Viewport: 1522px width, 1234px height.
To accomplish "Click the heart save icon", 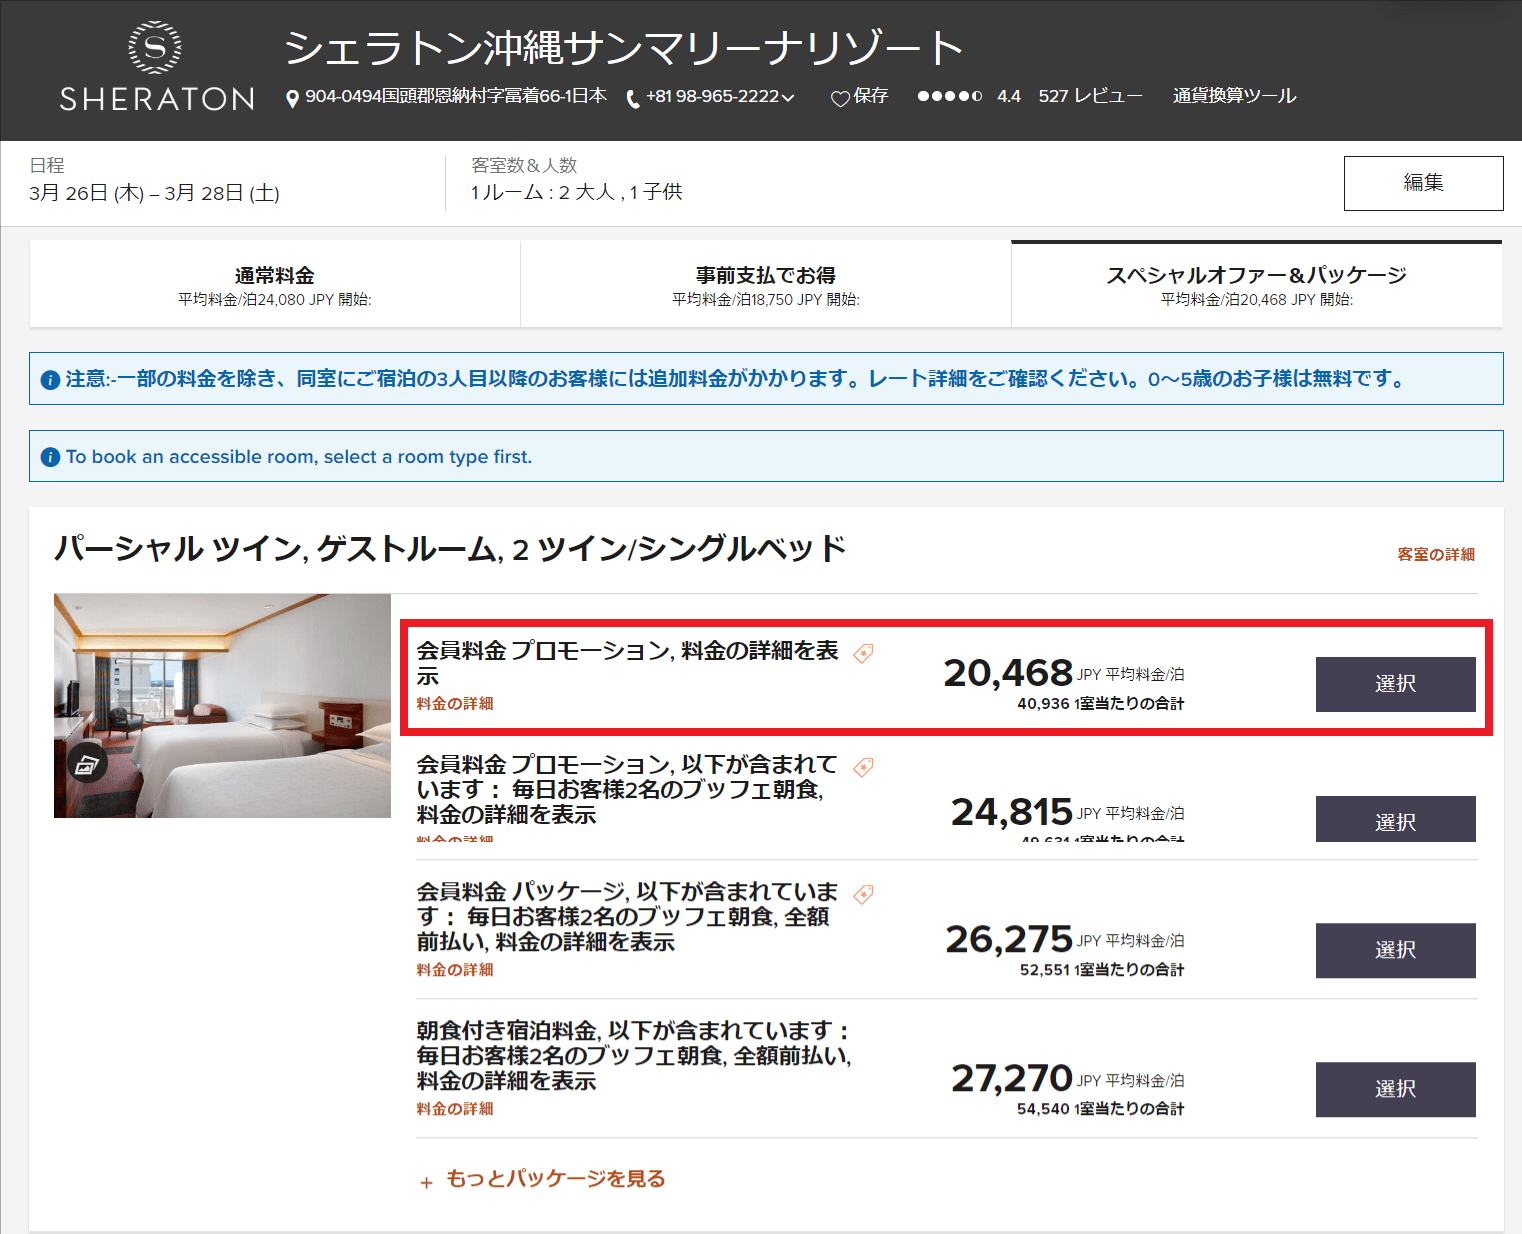I will click(840, 98).
